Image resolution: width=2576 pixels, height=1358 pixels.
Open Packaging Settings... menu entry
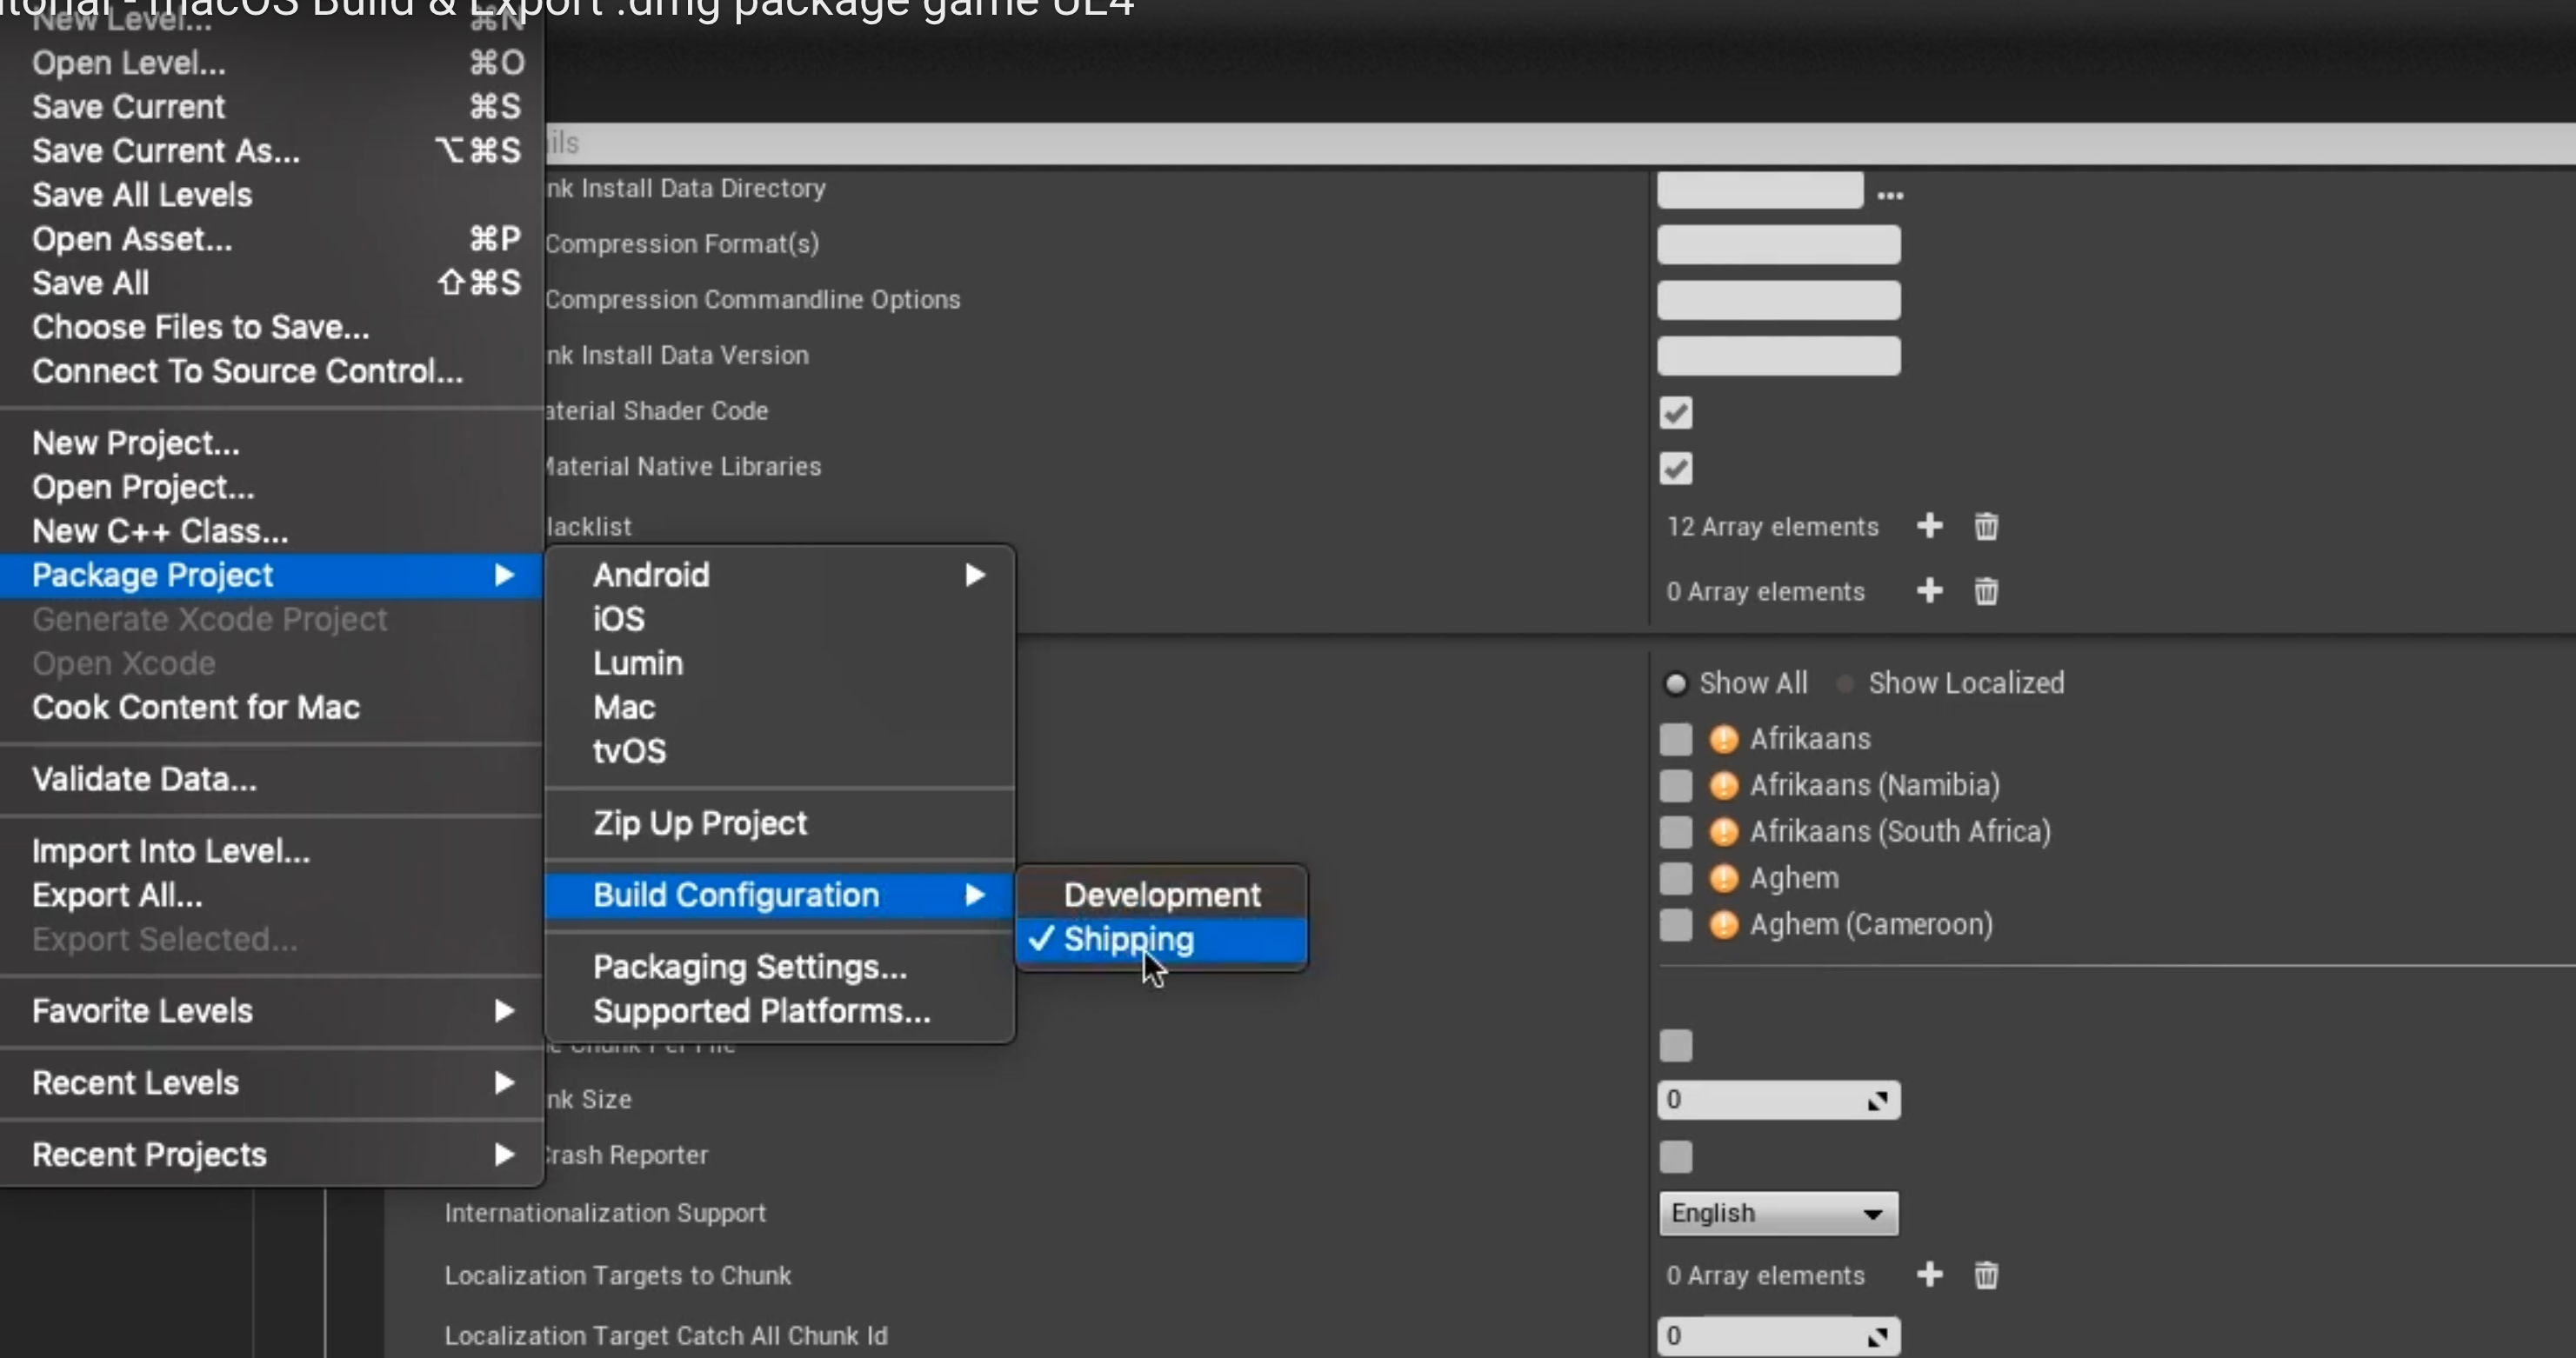click(x=749, y=966)
